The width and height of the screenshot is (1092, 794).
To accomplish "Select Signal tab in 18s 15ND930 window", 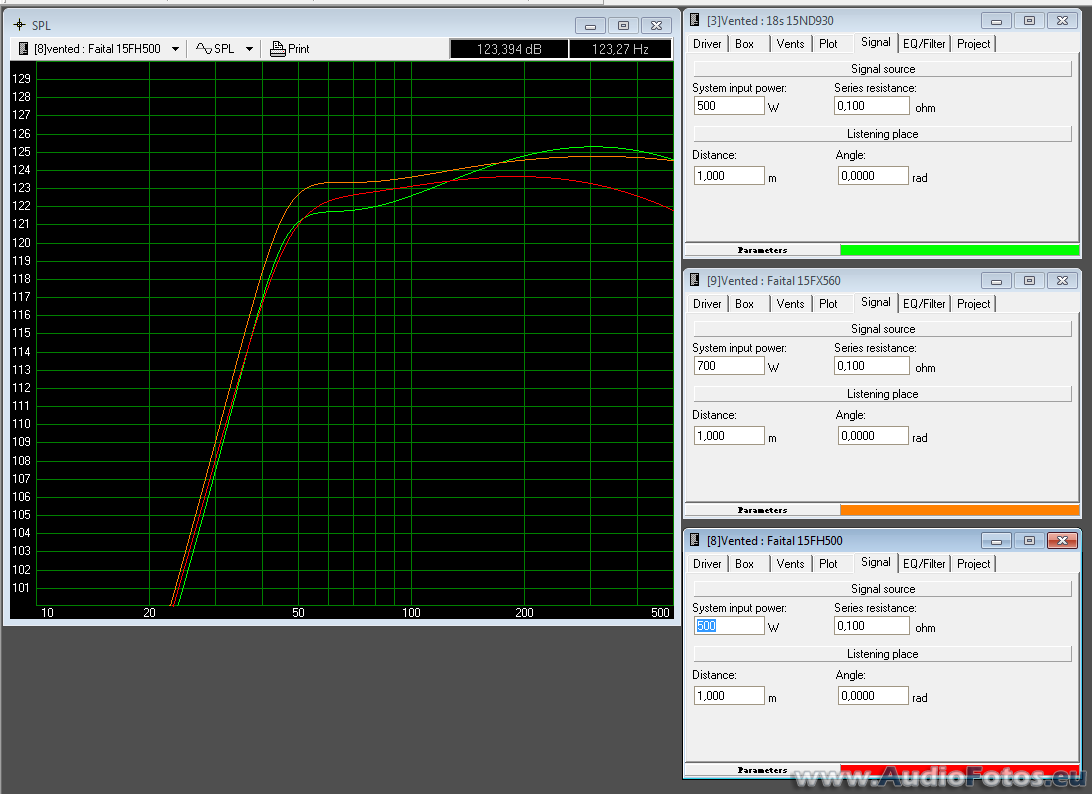I will click(x=875, y=42).
